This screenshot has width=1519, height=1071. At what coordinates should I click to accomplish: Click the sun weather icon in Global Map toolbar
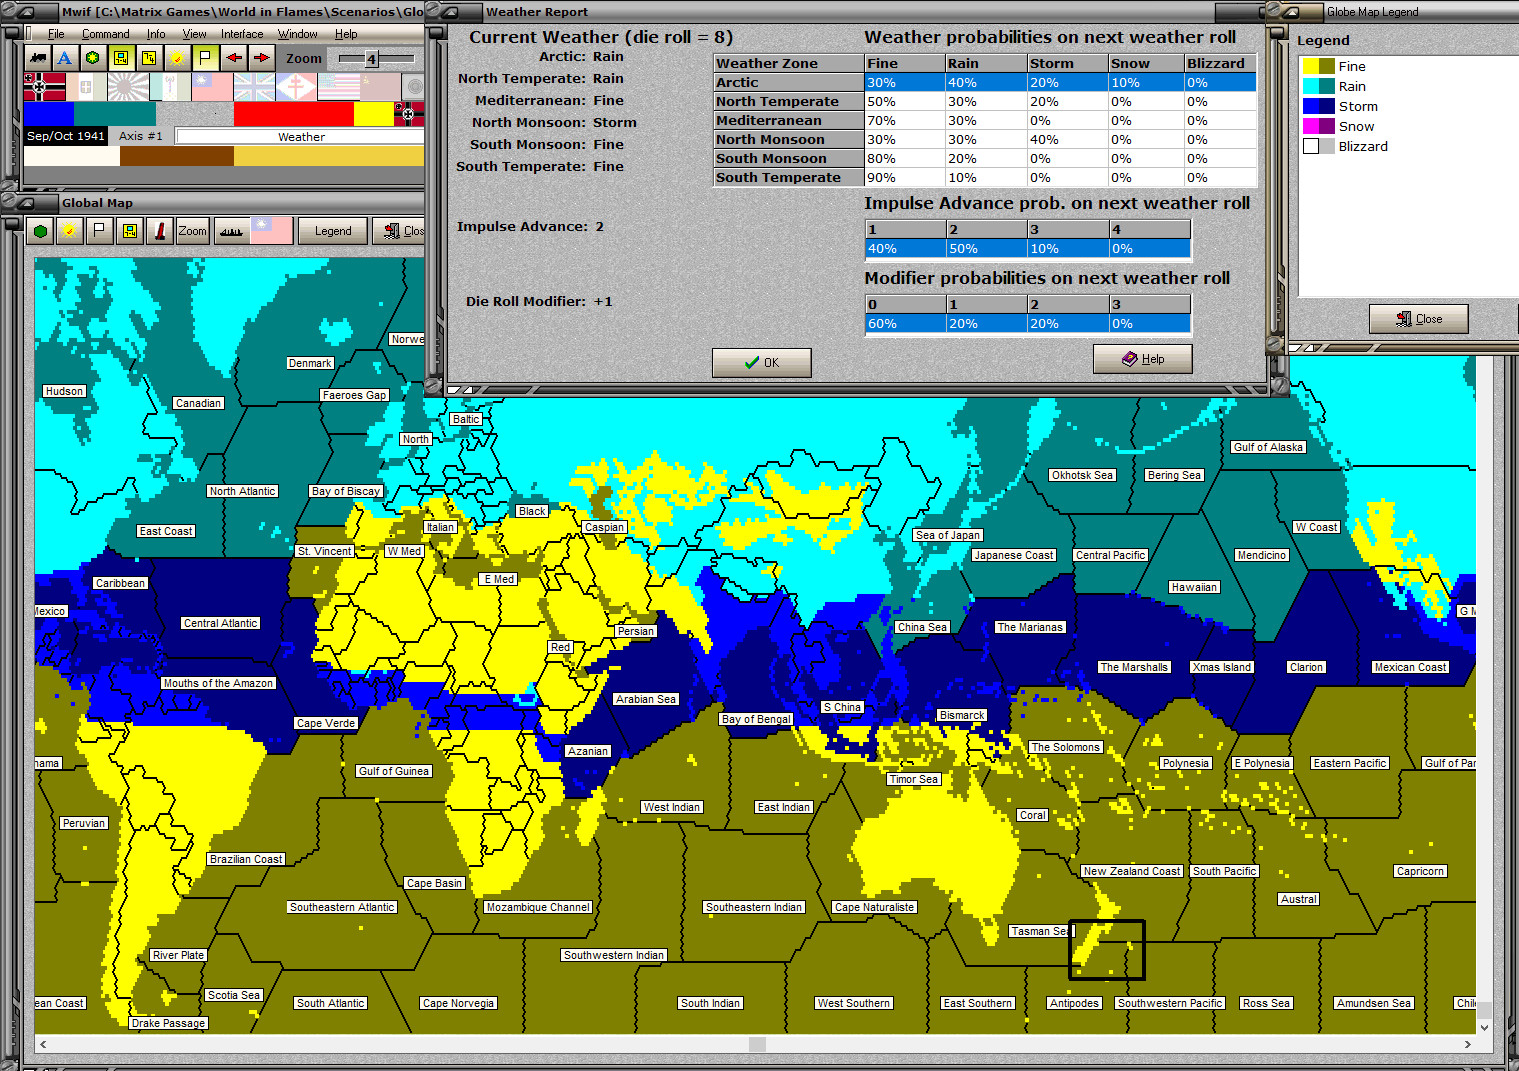69,231
